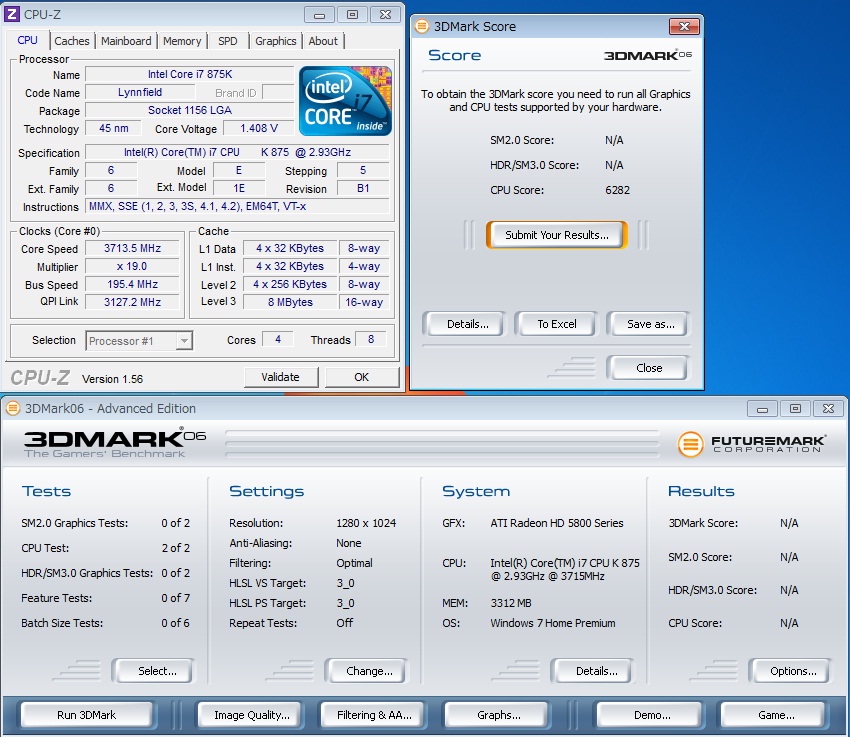This screenshot has height=737, width=850.
Task: Click Submit Your Results button
Action: click(x=556, y=235)
